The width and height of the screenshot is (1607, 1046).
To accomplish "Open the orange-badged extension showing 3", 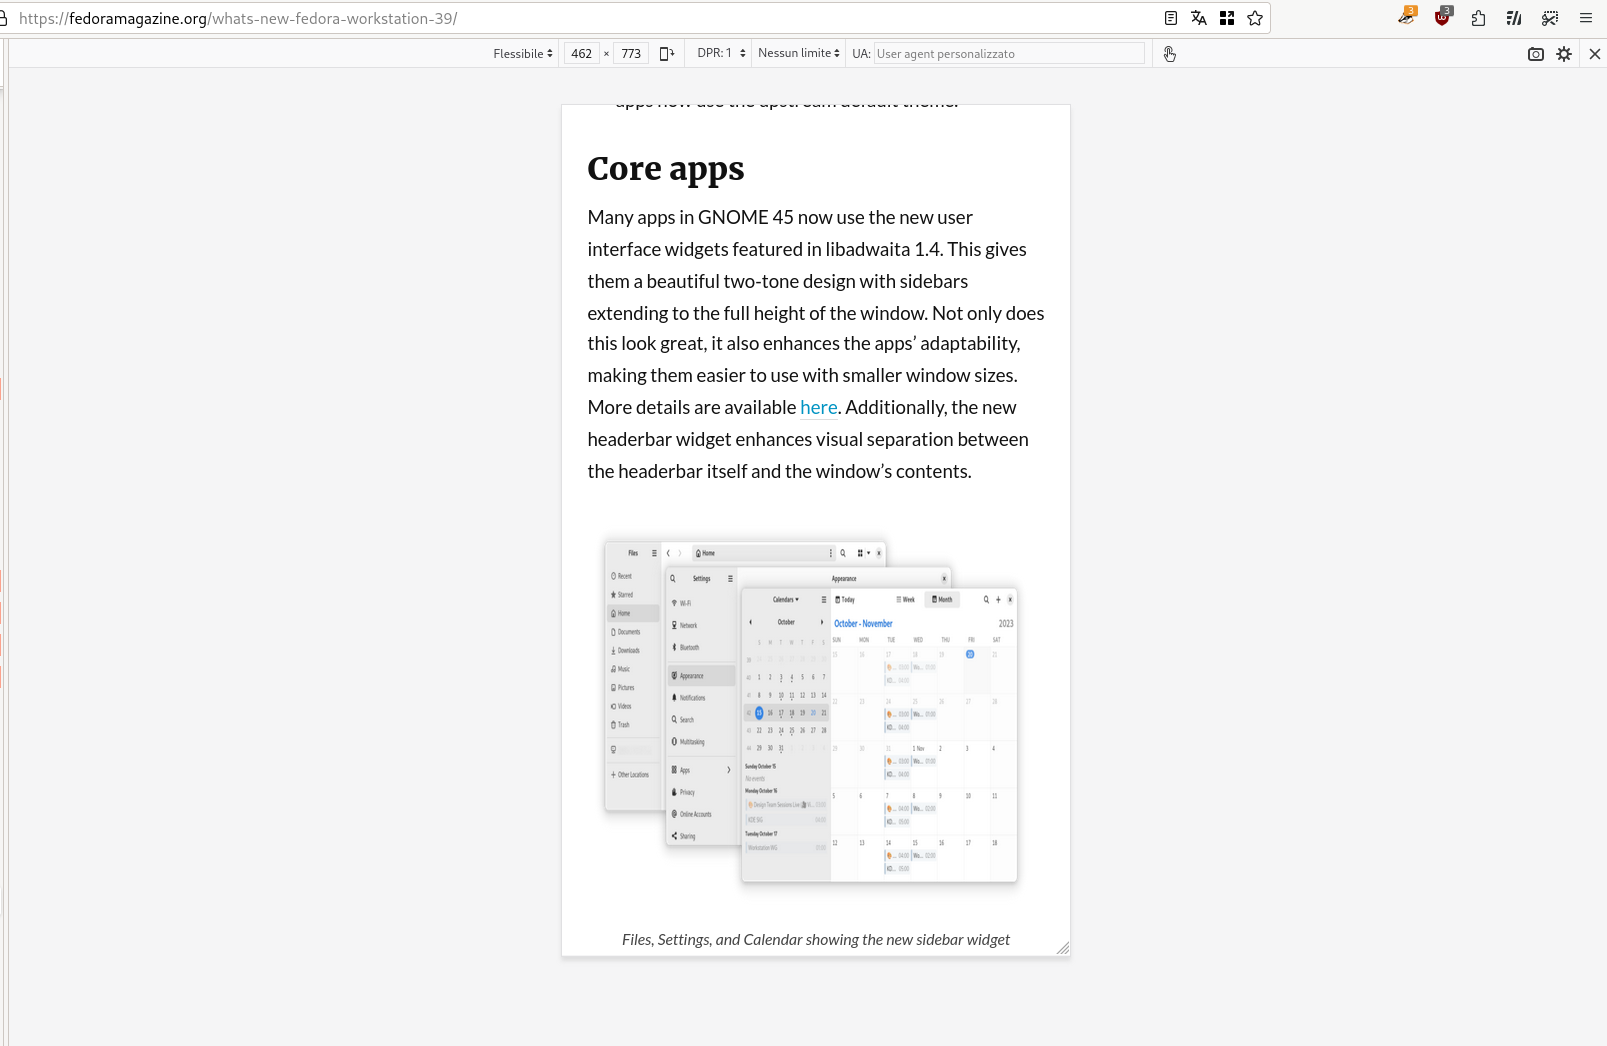I will (1407, 17).
